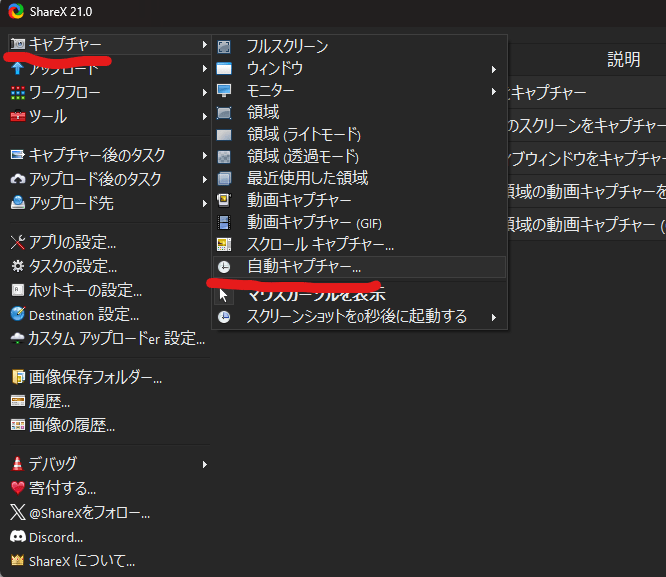Expand the screenshot delay submenu arrow

coord(494,317)
